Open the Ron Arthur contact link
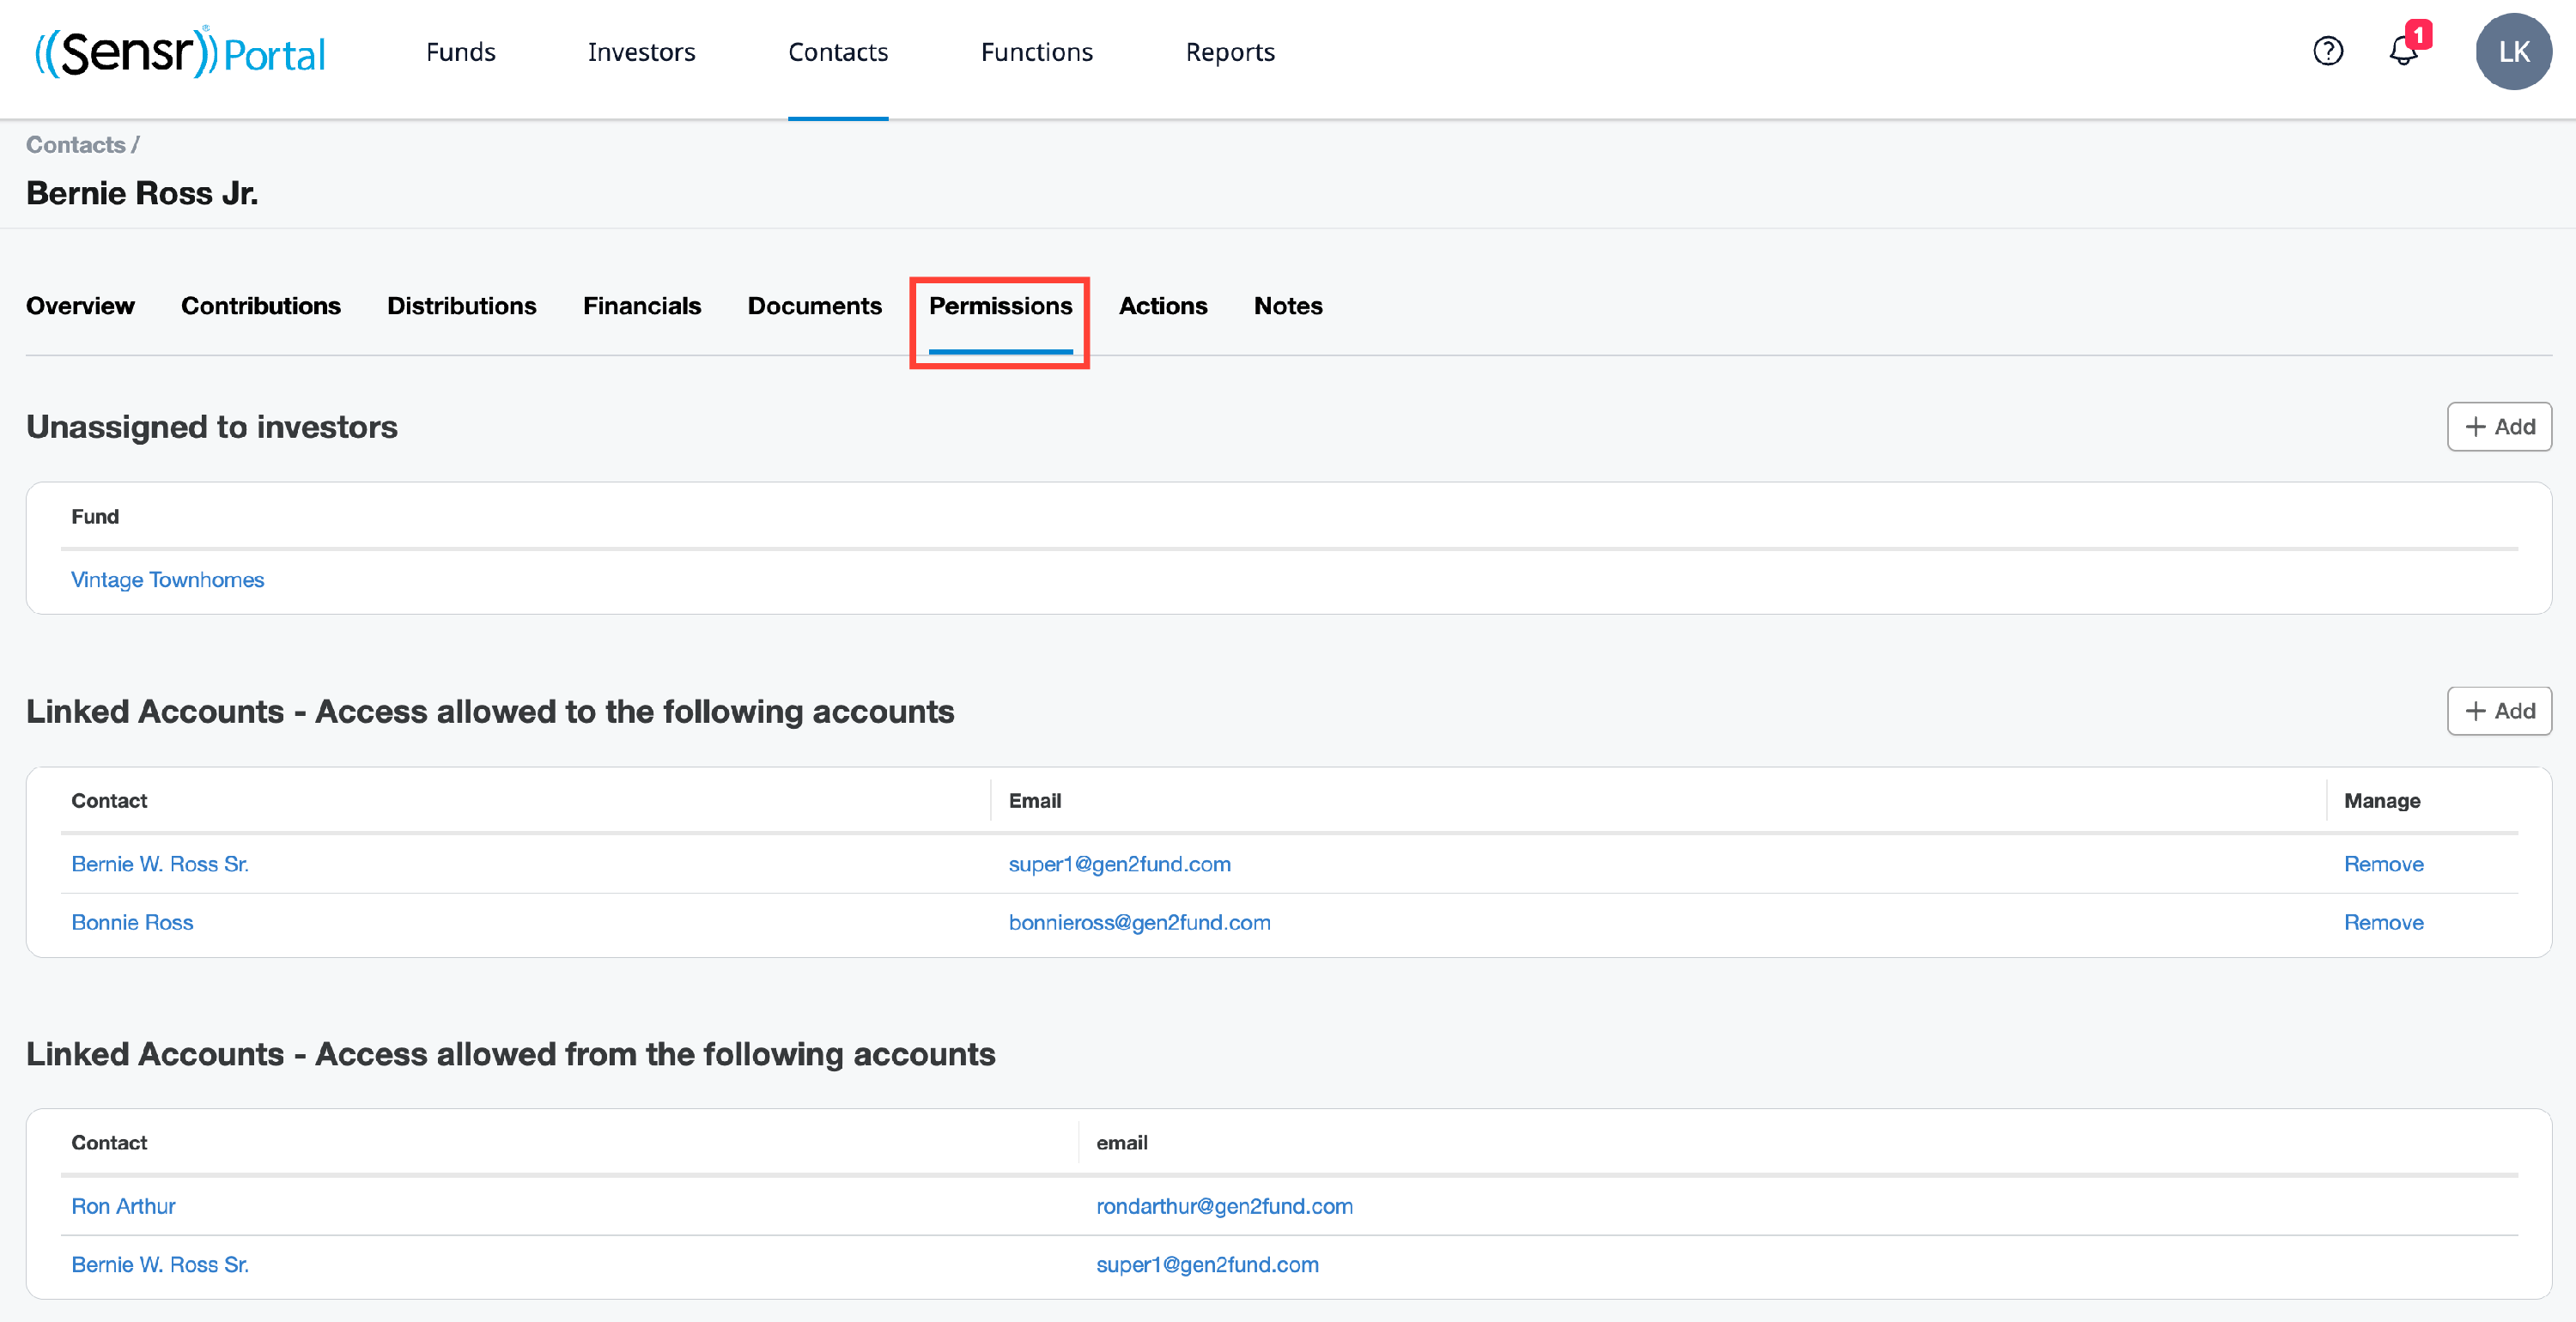2576x1322 pixels. pos(123,1206)
